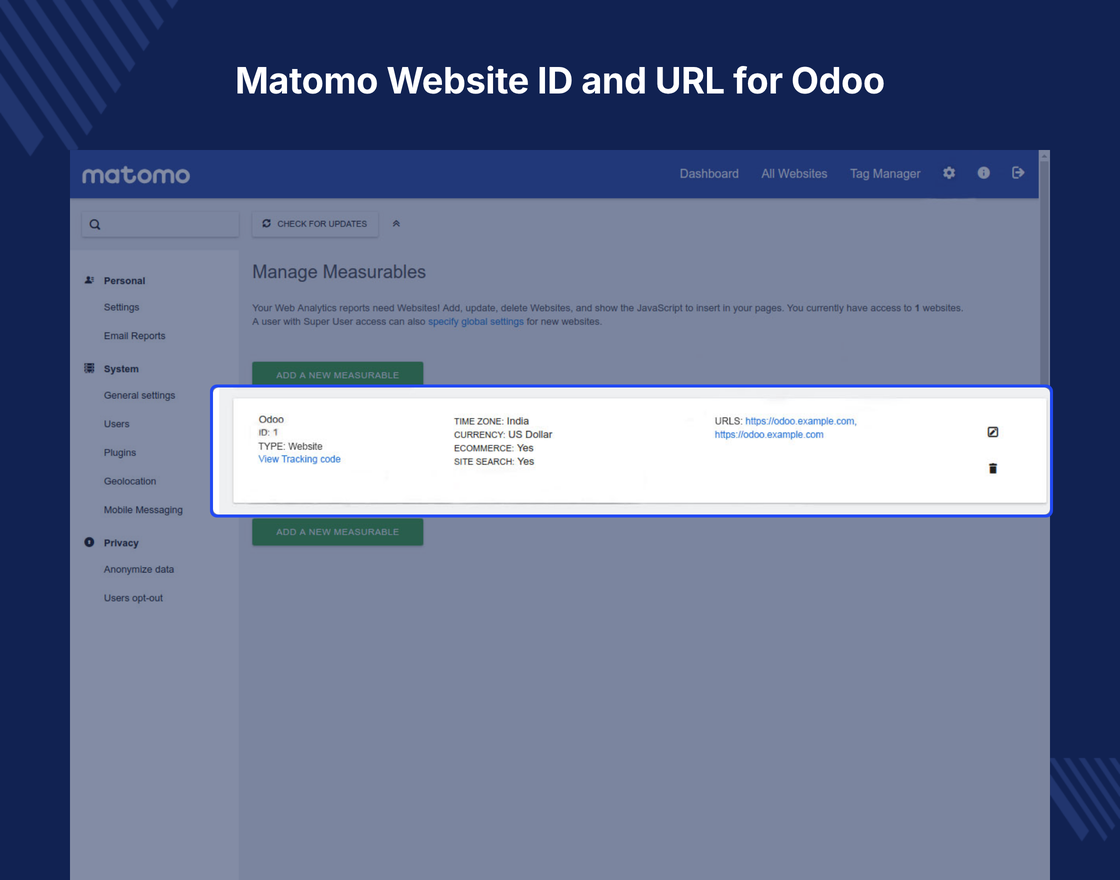
Task: Open the settings gear icon
Action: point(949,173)
